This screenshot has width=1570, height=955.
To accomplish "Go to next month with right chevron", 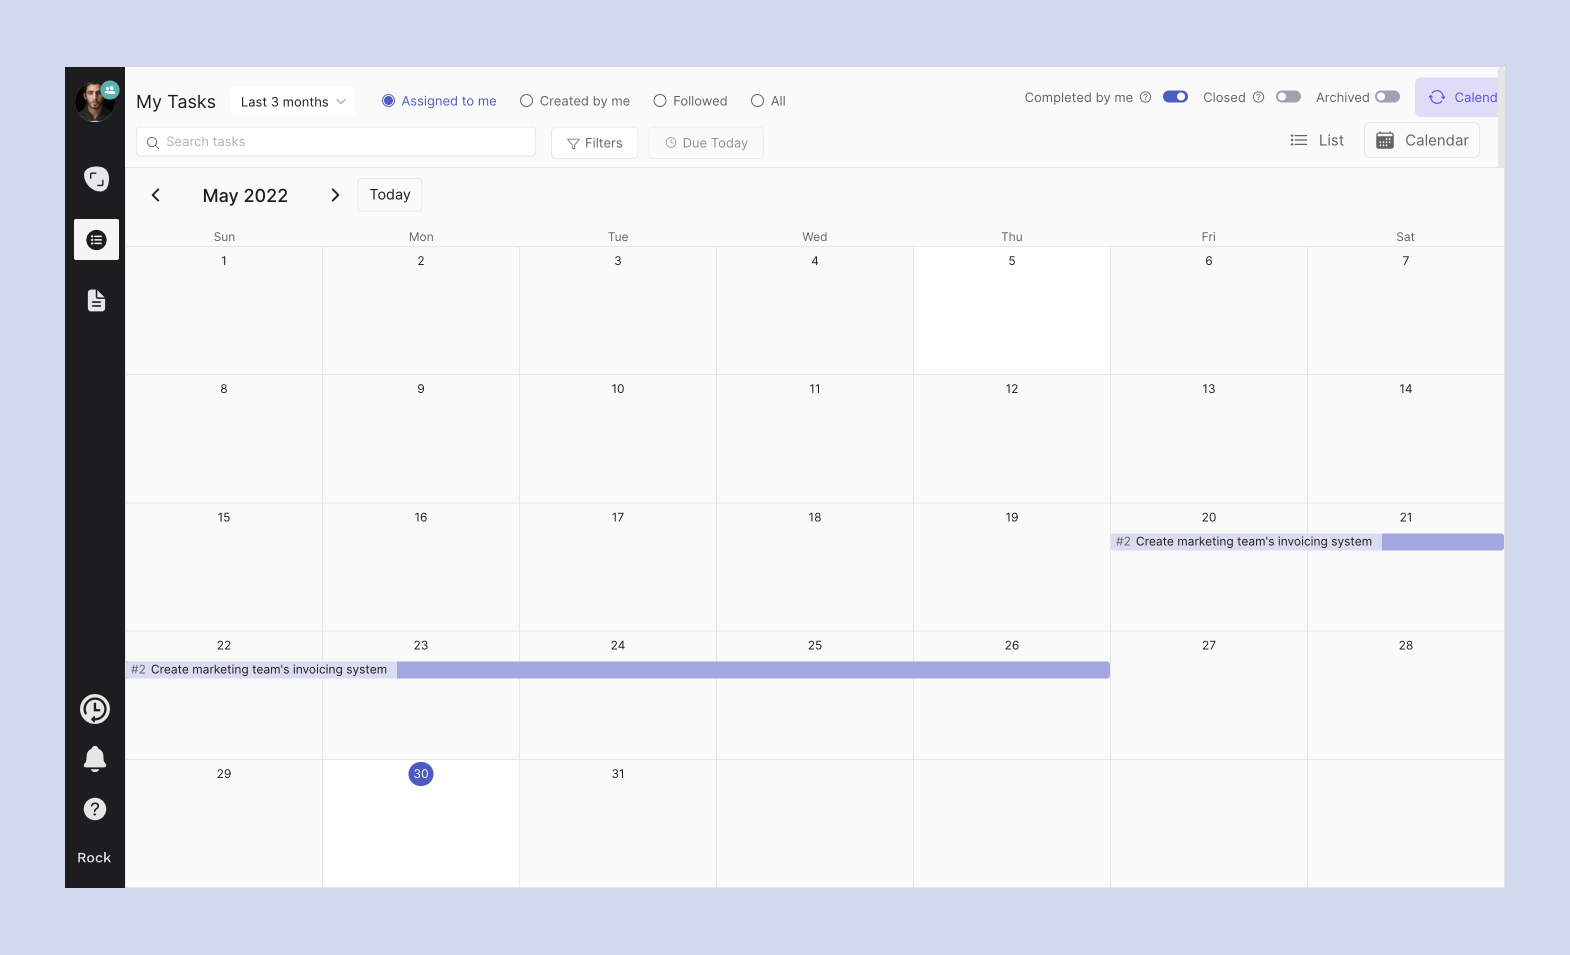I will click(x=335, y=195).
